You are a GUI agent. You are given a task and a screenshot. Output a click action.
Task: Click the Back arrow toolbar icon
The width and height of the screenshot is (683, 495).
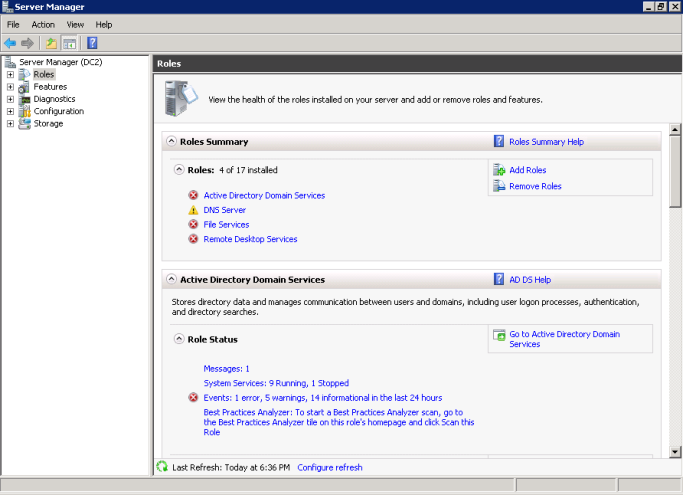tap(10, 43)
